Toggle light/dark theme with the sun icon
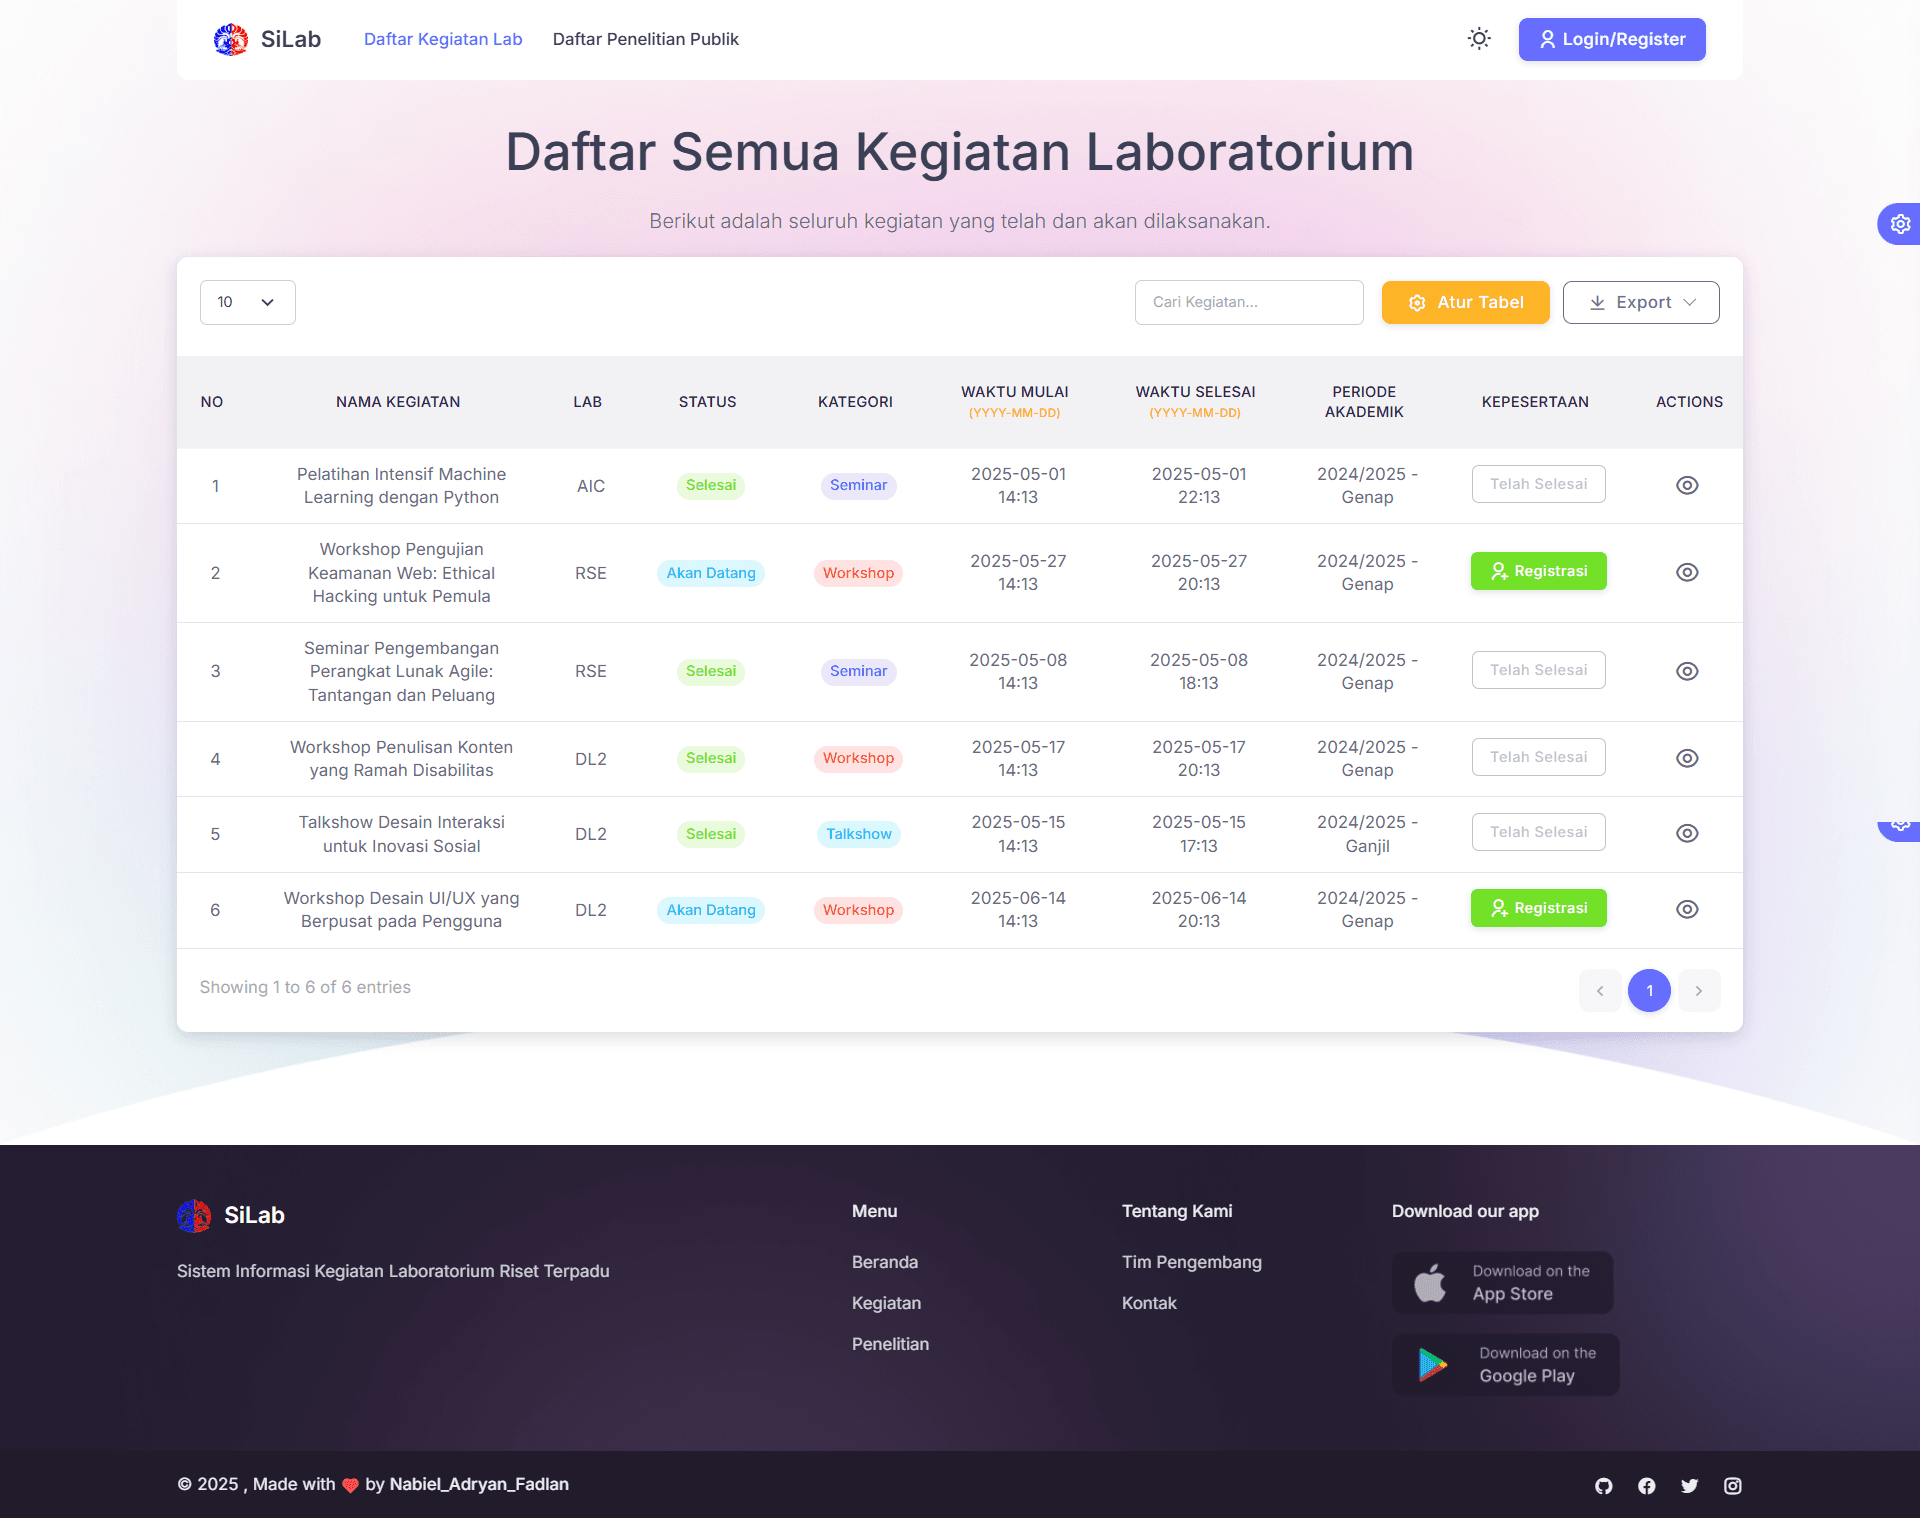Viewport: 1920px width, 1518px height. click(x=1479, y=38)
